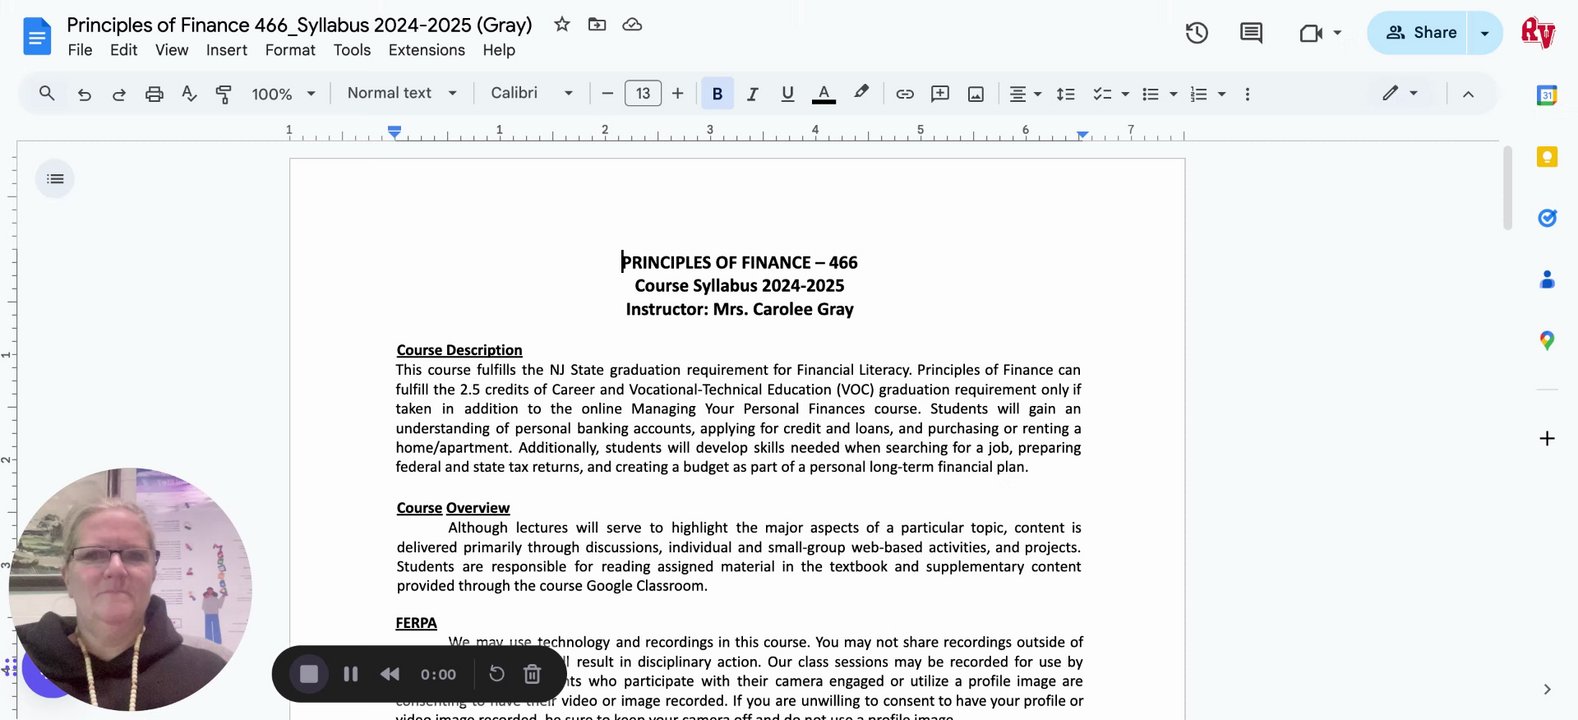
Task: Insert a link
Action: click(905, 94)
